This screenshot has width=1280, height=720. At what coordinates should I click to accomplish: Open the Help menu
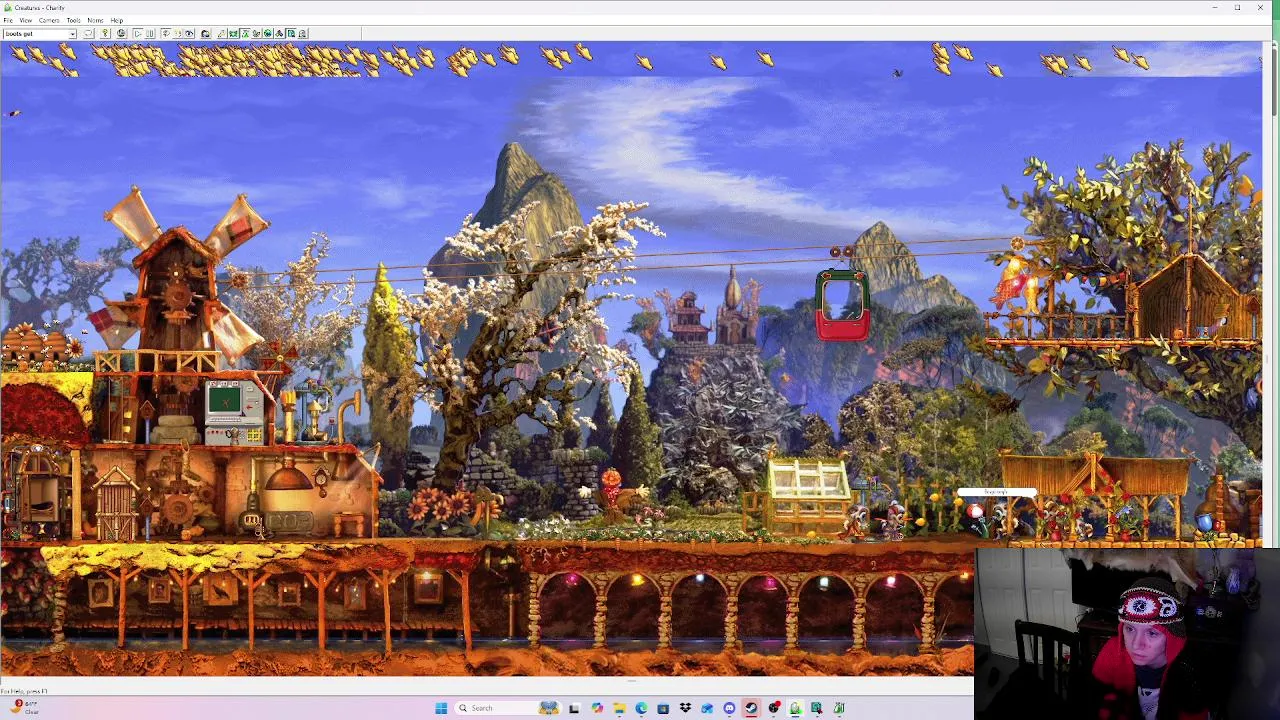[117, 20]
